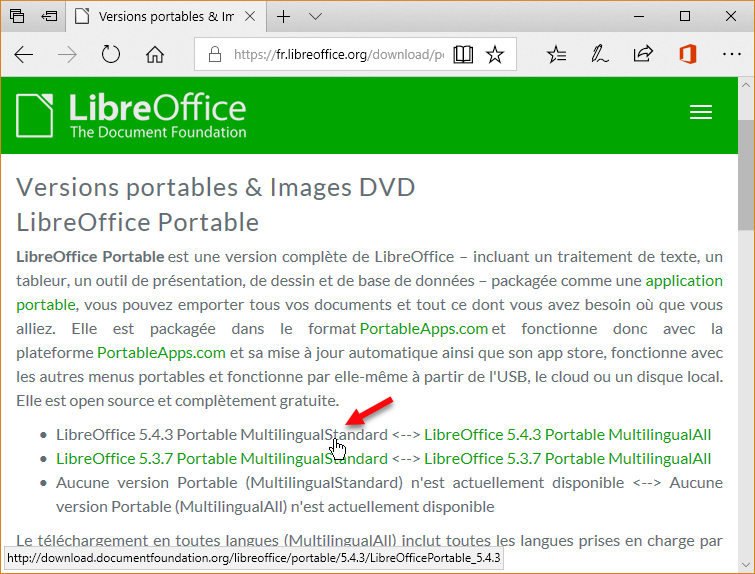Download LibreOffice 5.4.3 Portable MultilingualStandard
The image size is (755, 574).
(x=222, y=435)
